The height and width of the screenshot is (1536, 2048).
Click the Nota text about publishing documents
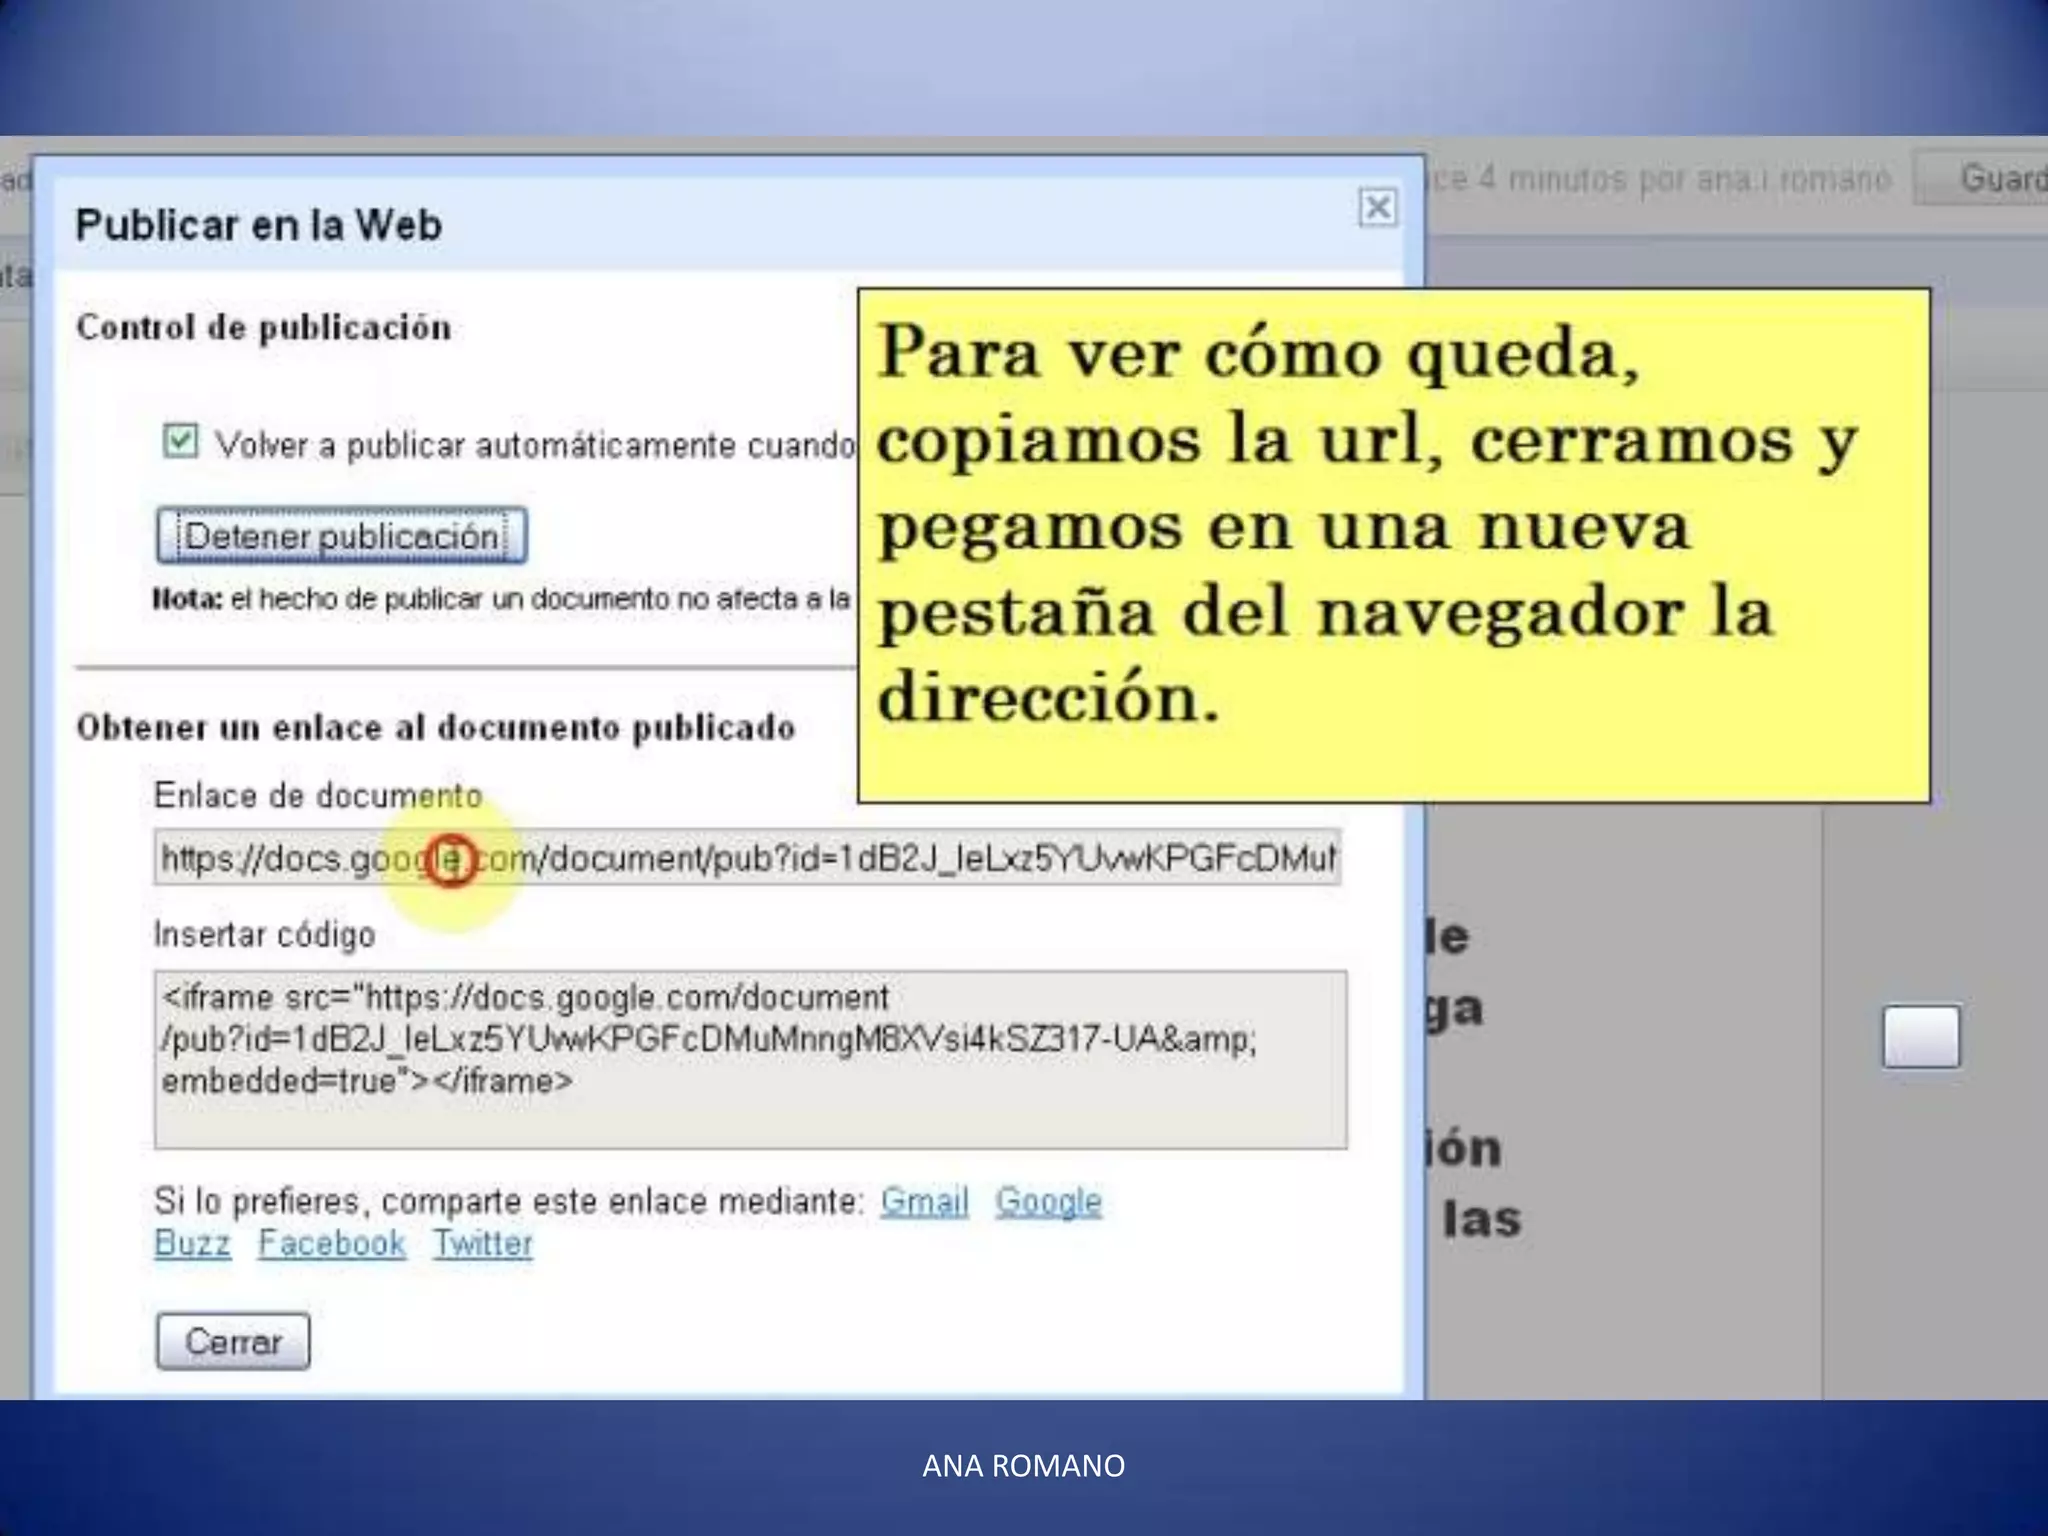tap(500, 600)
